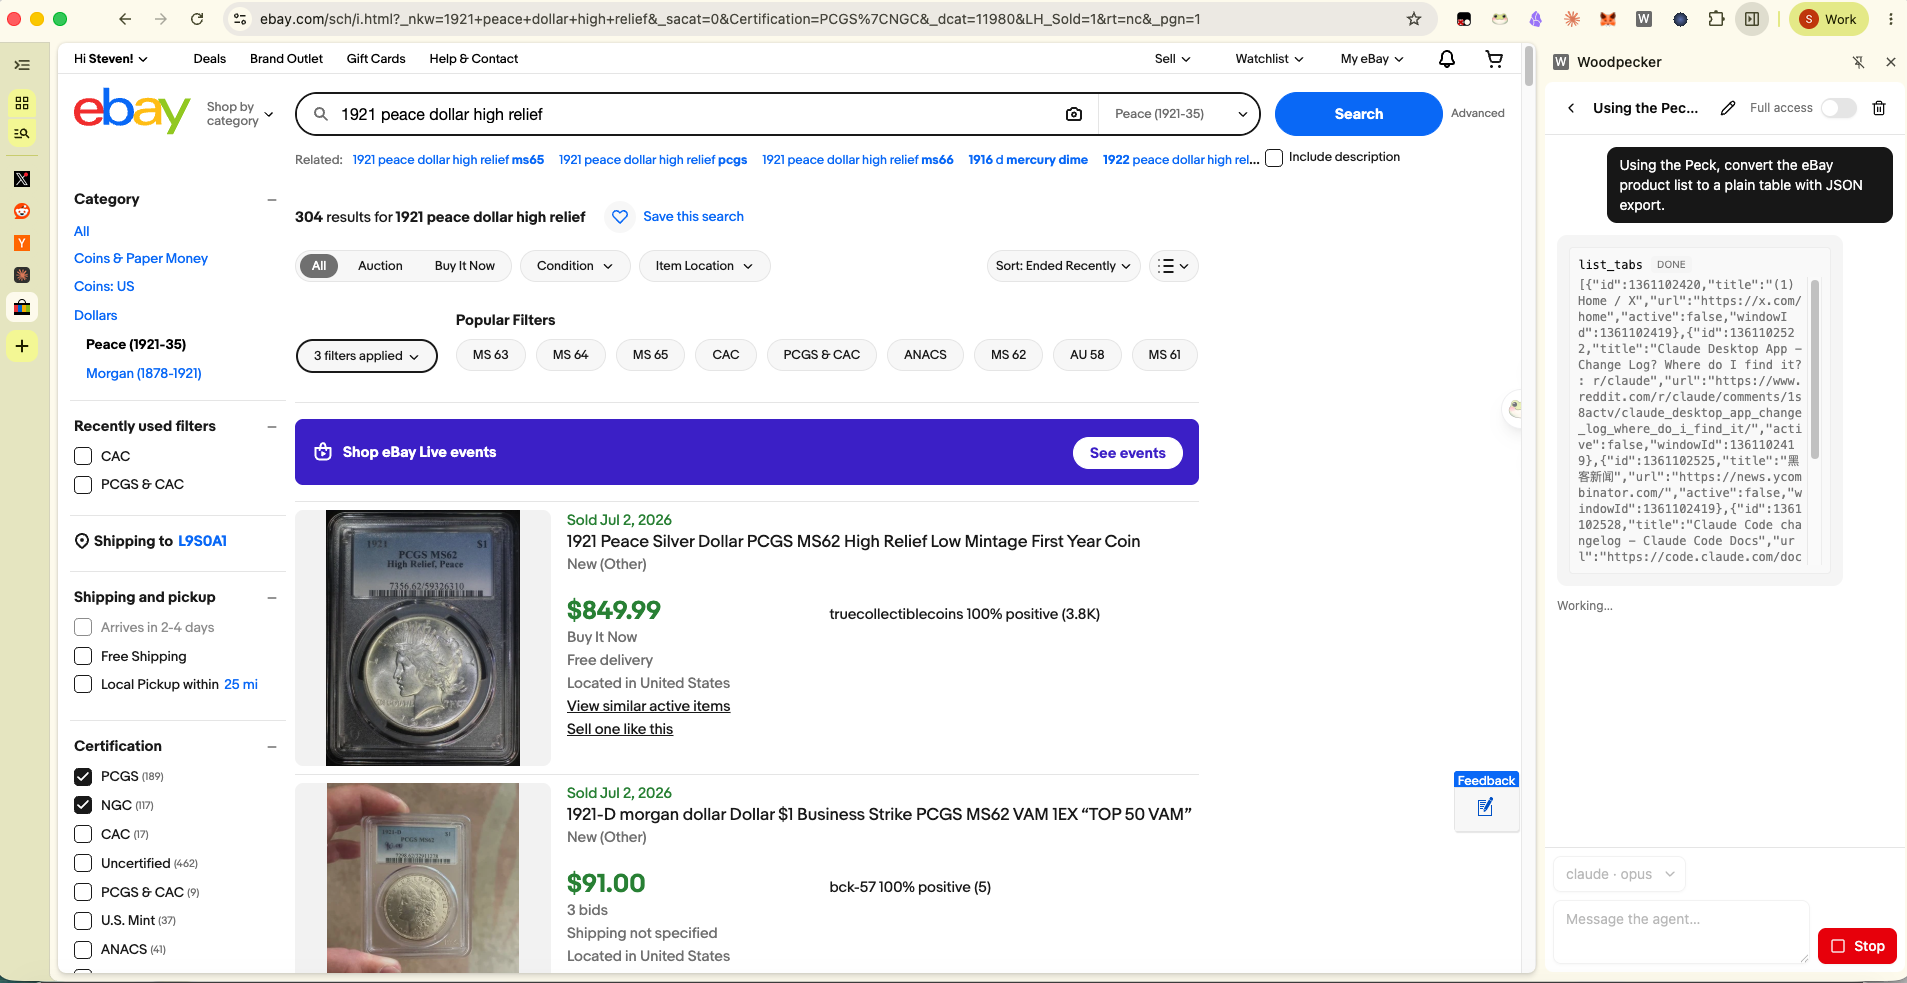
Task: Toggle the browser side panel icon
Action: 1752,19
